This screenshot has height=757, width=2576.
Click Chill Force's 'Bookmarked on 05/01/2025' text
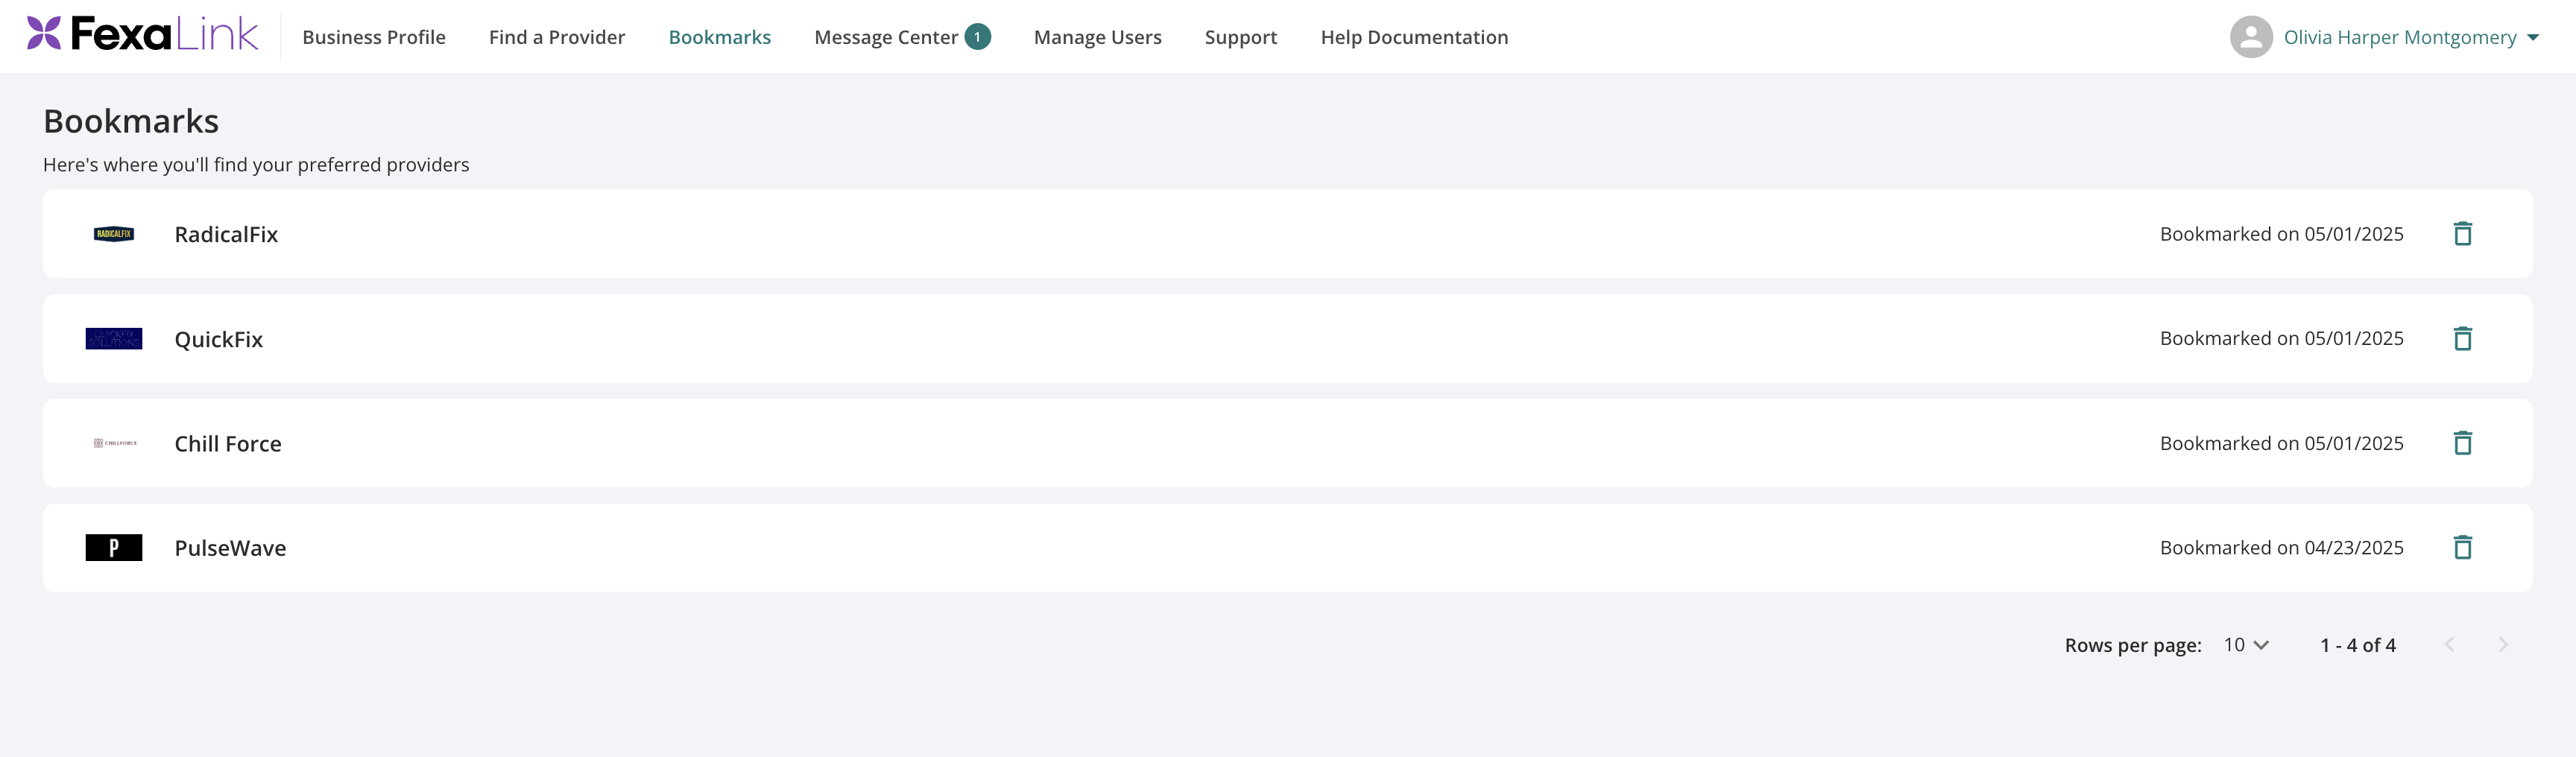[2281, 443]
